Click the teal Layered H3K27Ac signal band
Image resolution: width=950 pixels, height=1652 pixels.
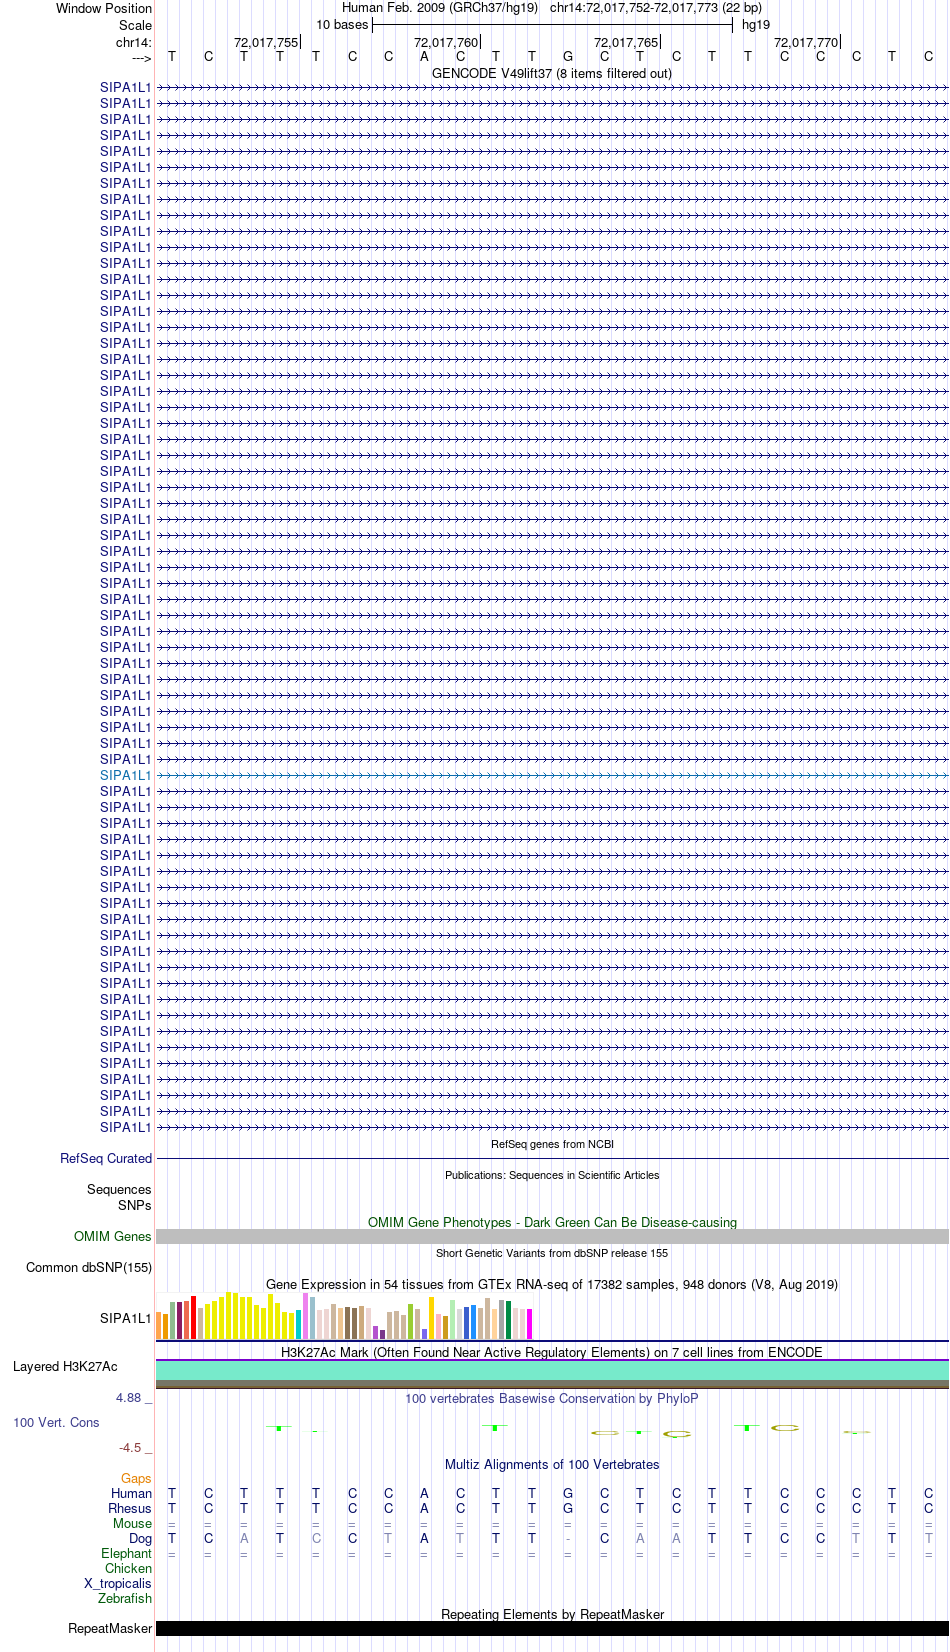552,1371
